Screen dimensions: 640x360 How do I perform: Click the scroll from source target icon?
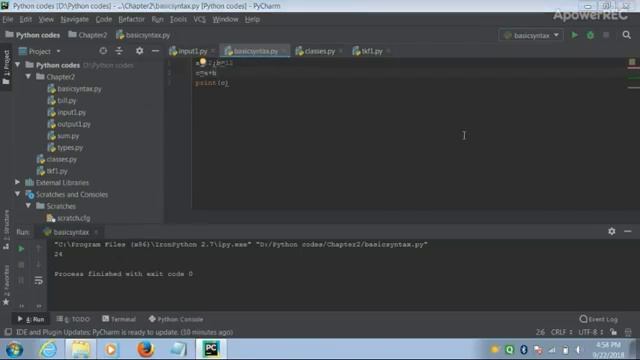103,51
